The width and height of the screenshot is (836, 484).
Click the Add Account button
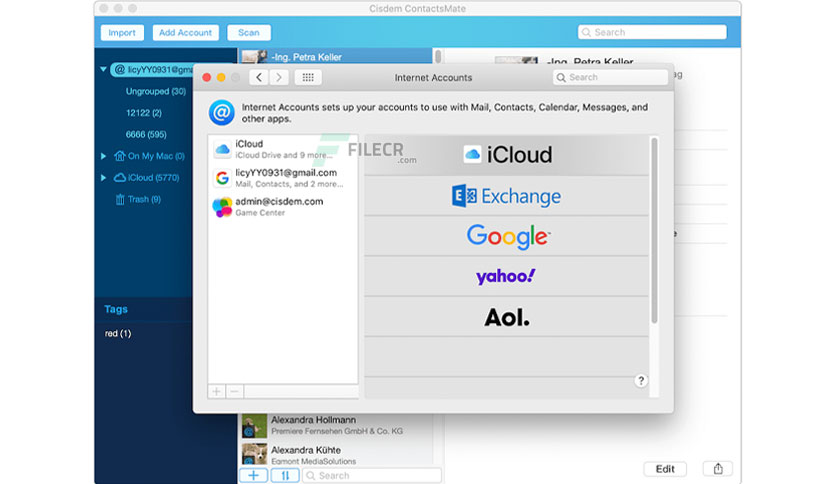186,33
